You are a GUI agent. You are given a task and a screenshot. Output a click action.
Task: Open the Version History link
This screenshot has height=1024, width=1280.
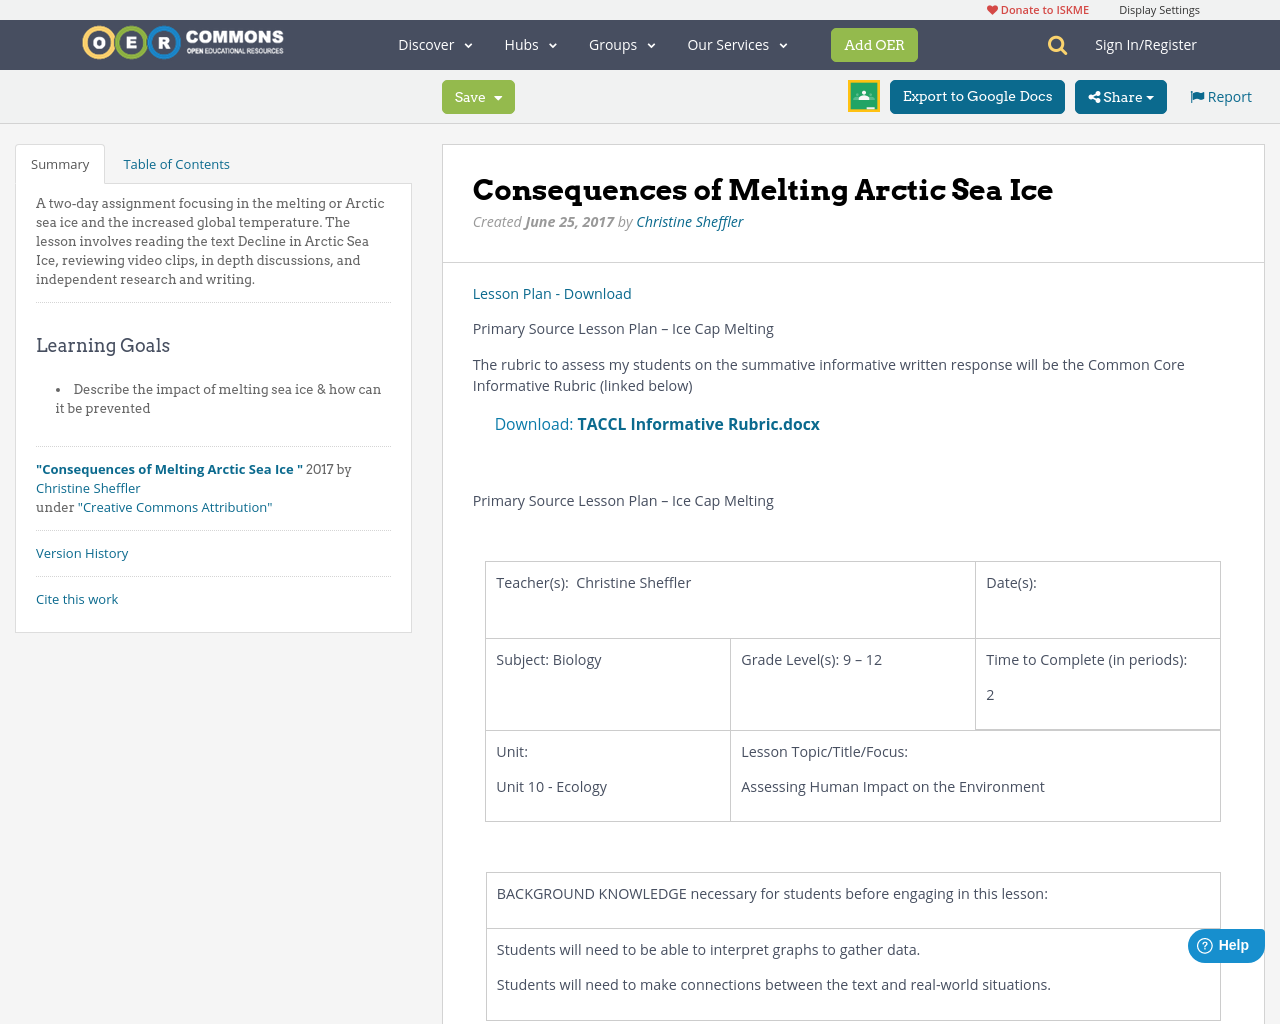(x=82, y=552)
